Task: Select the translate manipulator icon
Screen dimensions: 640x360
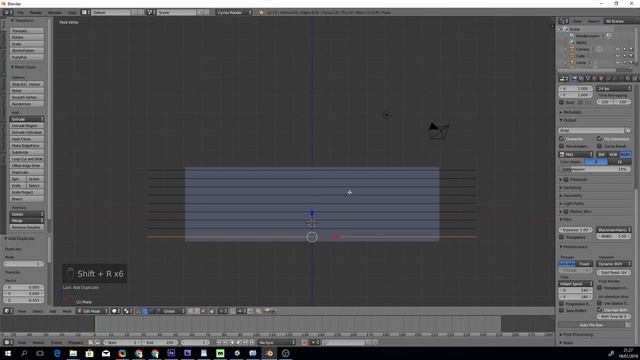Action: point(145,311)
